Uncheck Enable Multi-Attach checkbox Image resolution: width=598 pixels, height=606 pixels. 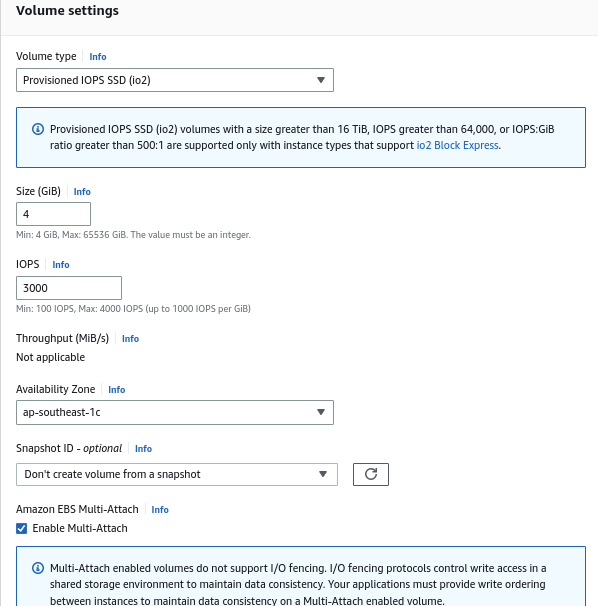(x=22, y=528)
